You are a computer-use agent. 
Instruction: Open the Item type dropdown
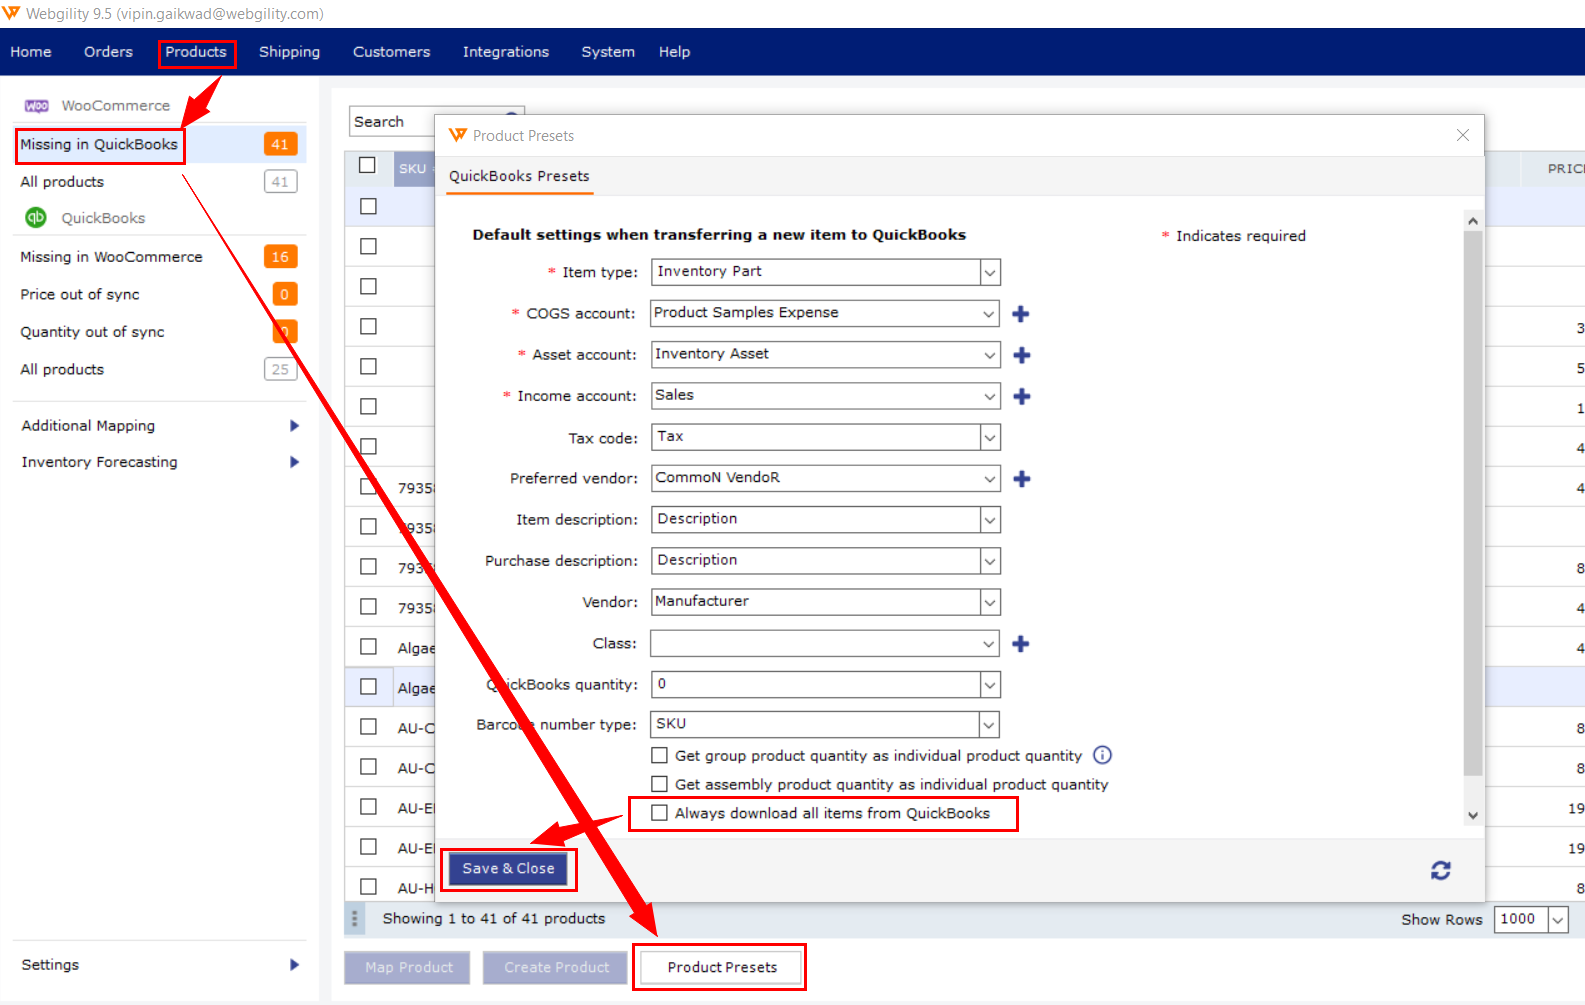coord(989,272)
